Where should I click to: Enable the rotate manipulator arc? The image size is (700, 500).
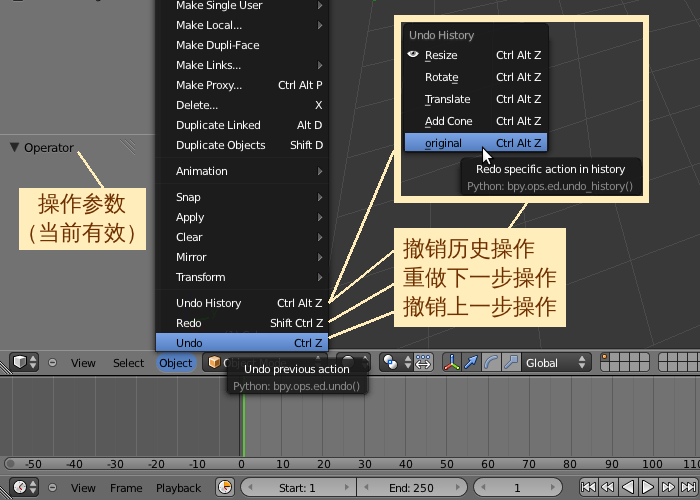(491, 362)
